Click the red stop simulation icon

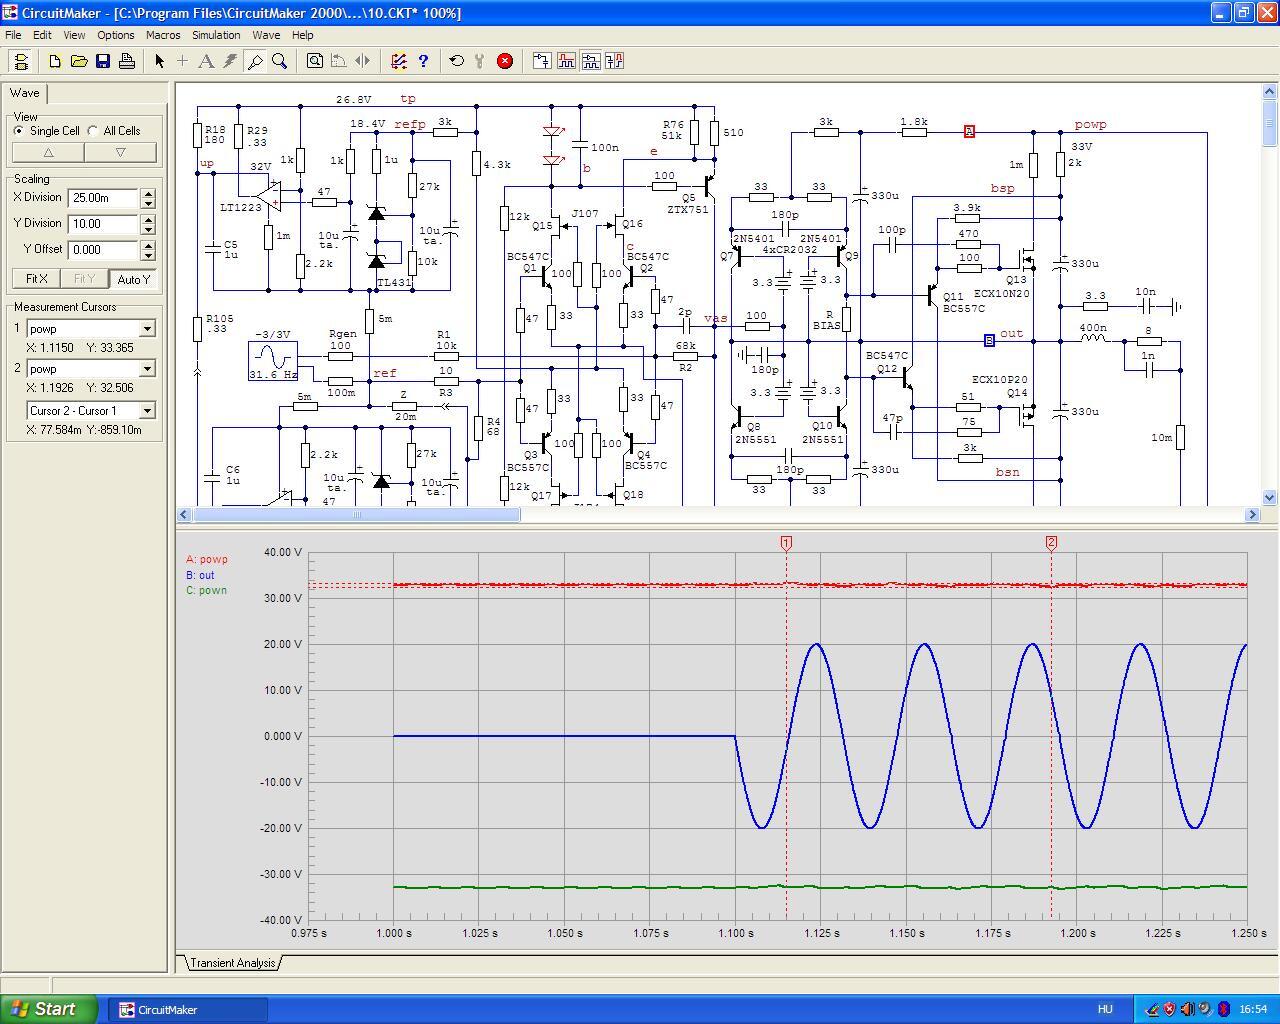(x=505, y=61)
